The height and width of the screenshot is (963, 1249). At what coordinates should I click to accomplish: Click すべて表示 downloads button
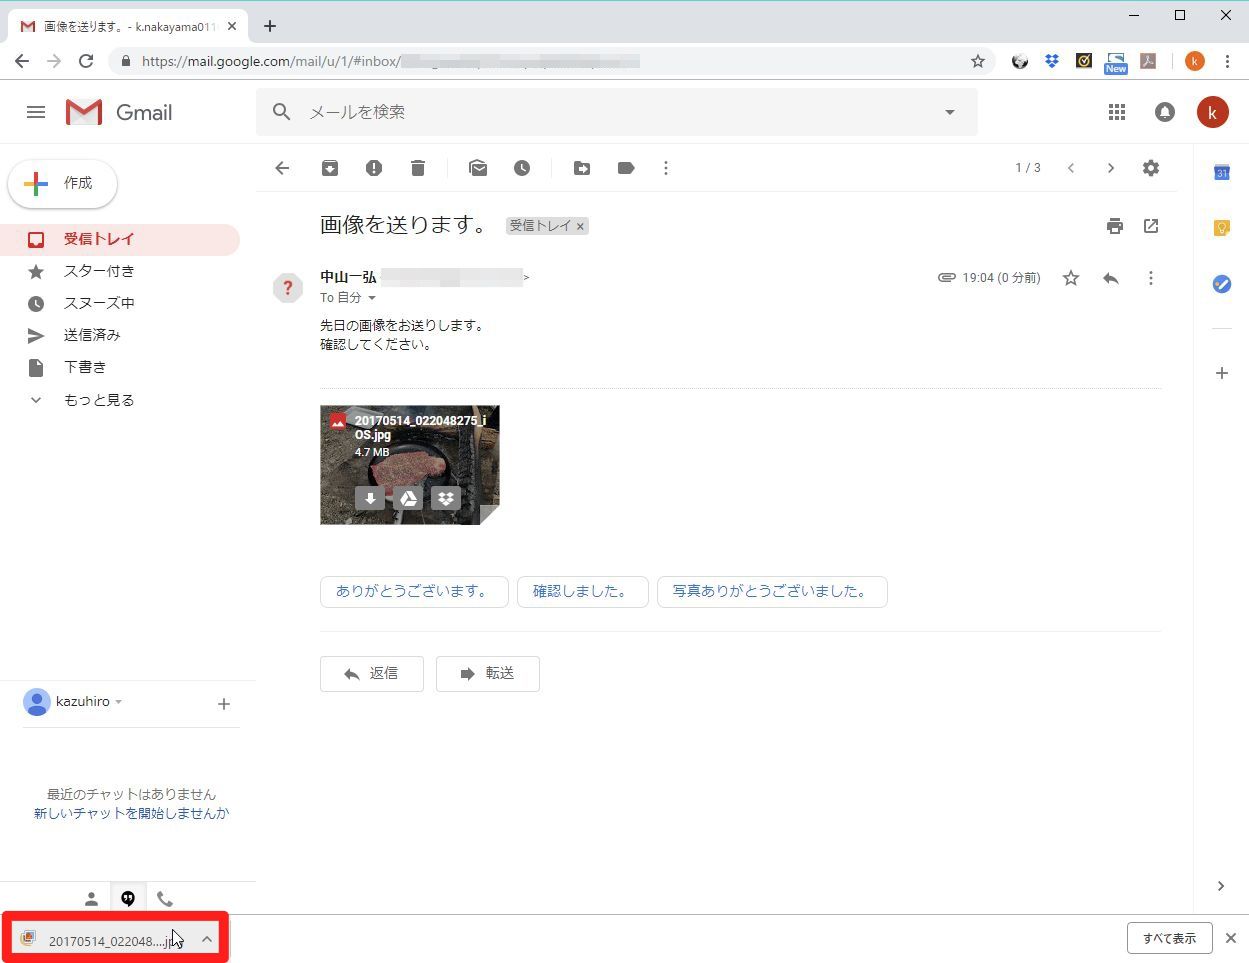coord(1170,938)
